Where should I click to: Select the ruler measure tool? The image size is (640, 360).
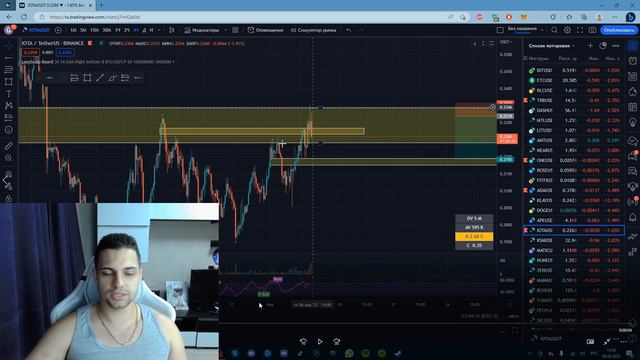coord(9,146)
